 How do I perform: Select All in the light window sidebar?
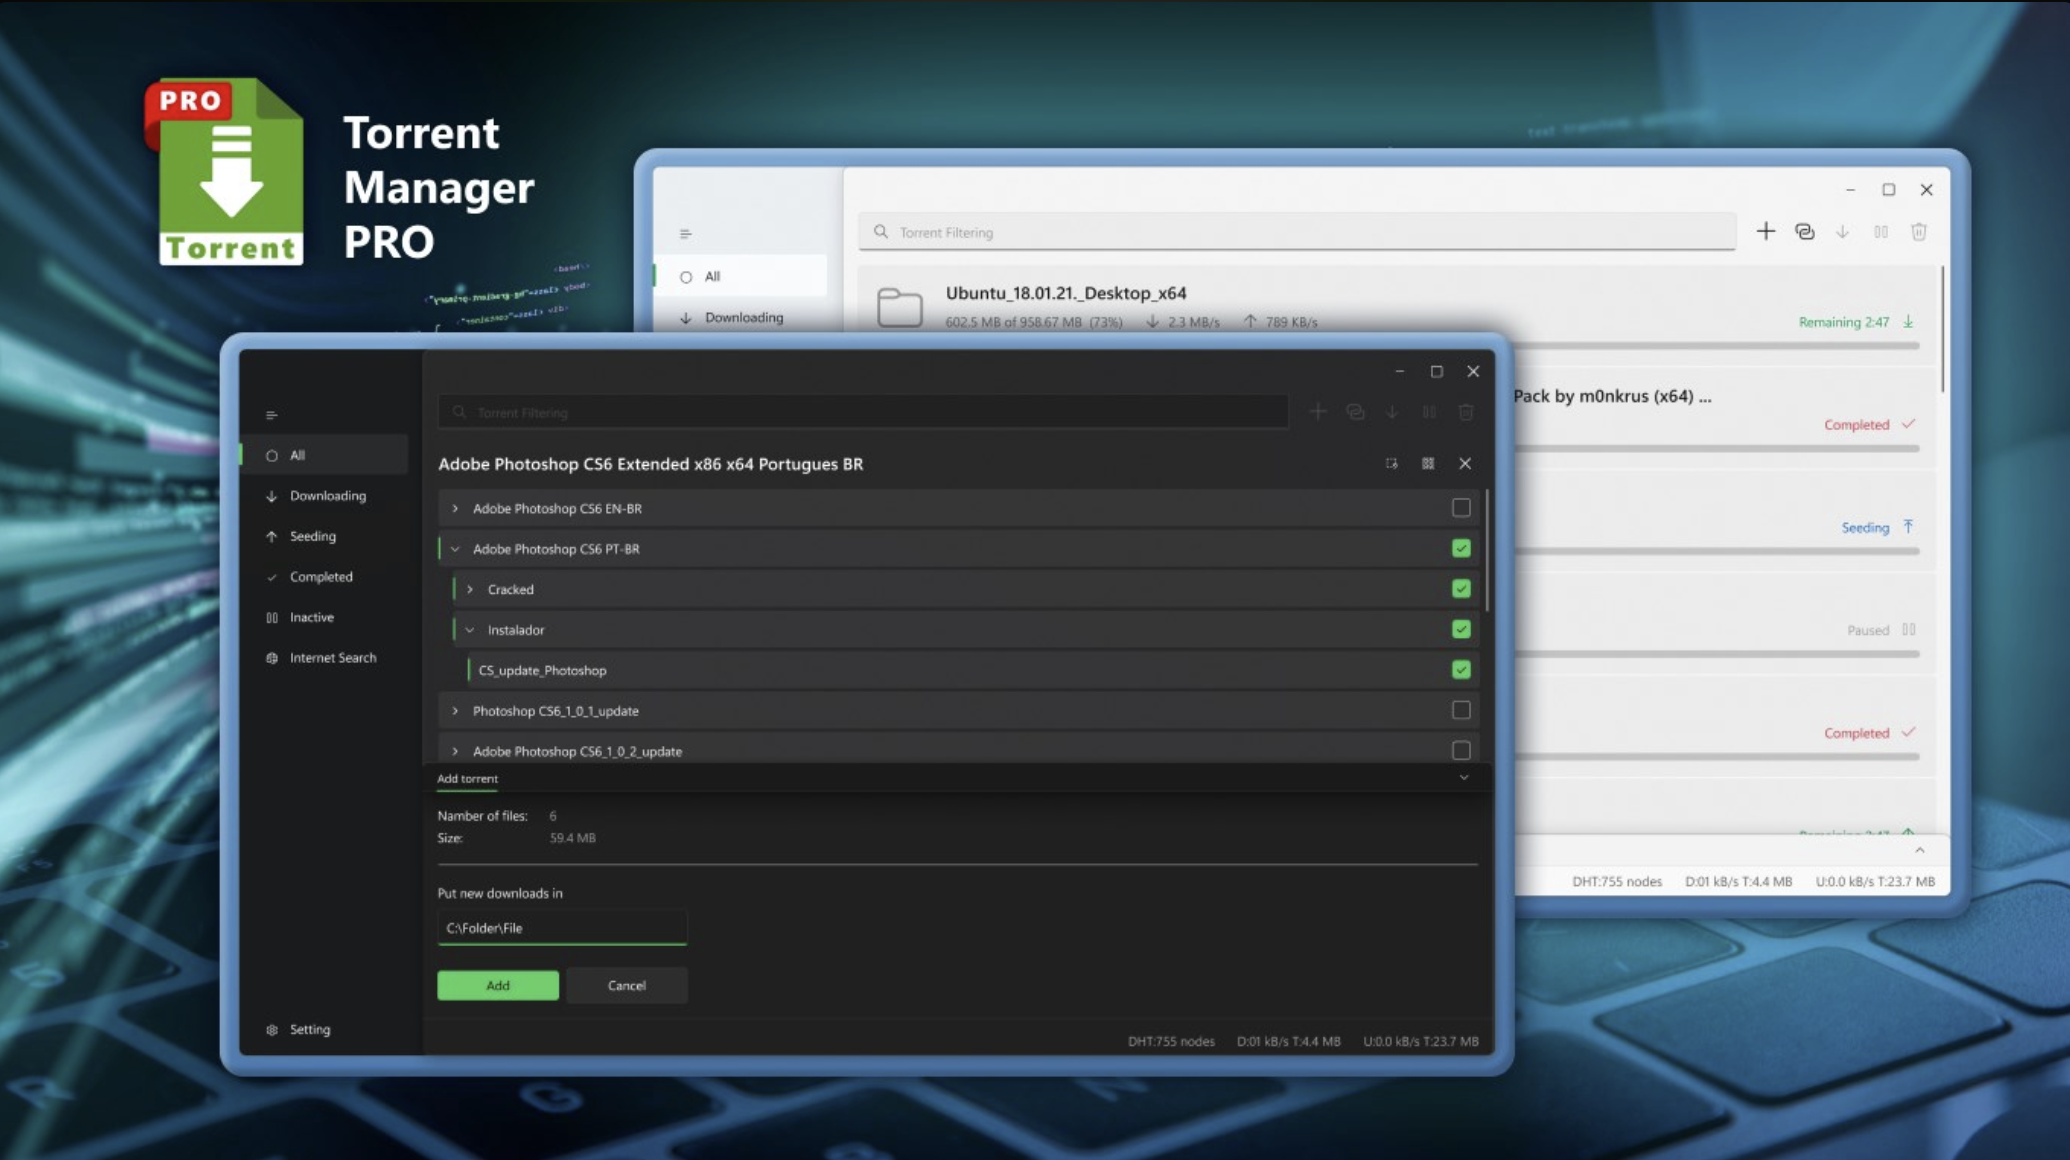point(740,276)
